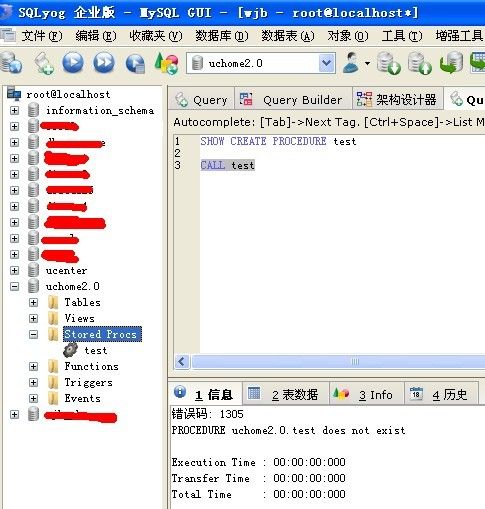Click the CALL test line in editor
Screen dimensions: 485x509
pyautogui.click(x=228, y=165)
